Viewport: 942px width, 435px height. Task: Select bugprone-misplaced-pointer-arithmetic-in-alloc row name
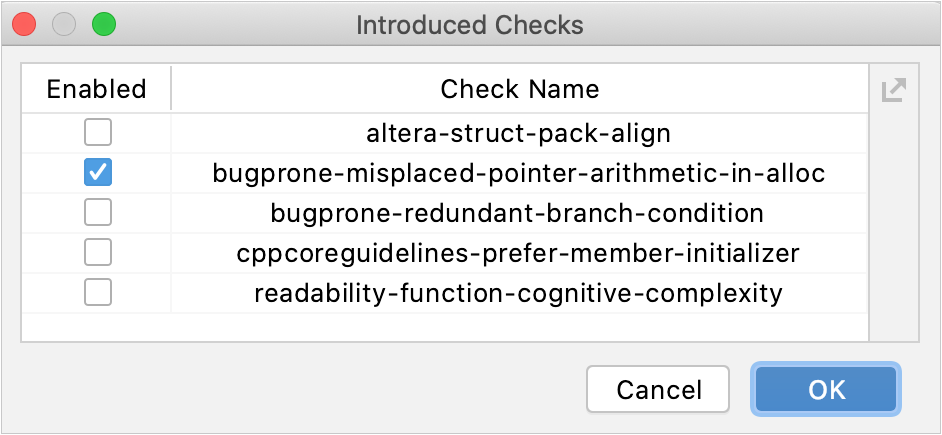[519, 173]
